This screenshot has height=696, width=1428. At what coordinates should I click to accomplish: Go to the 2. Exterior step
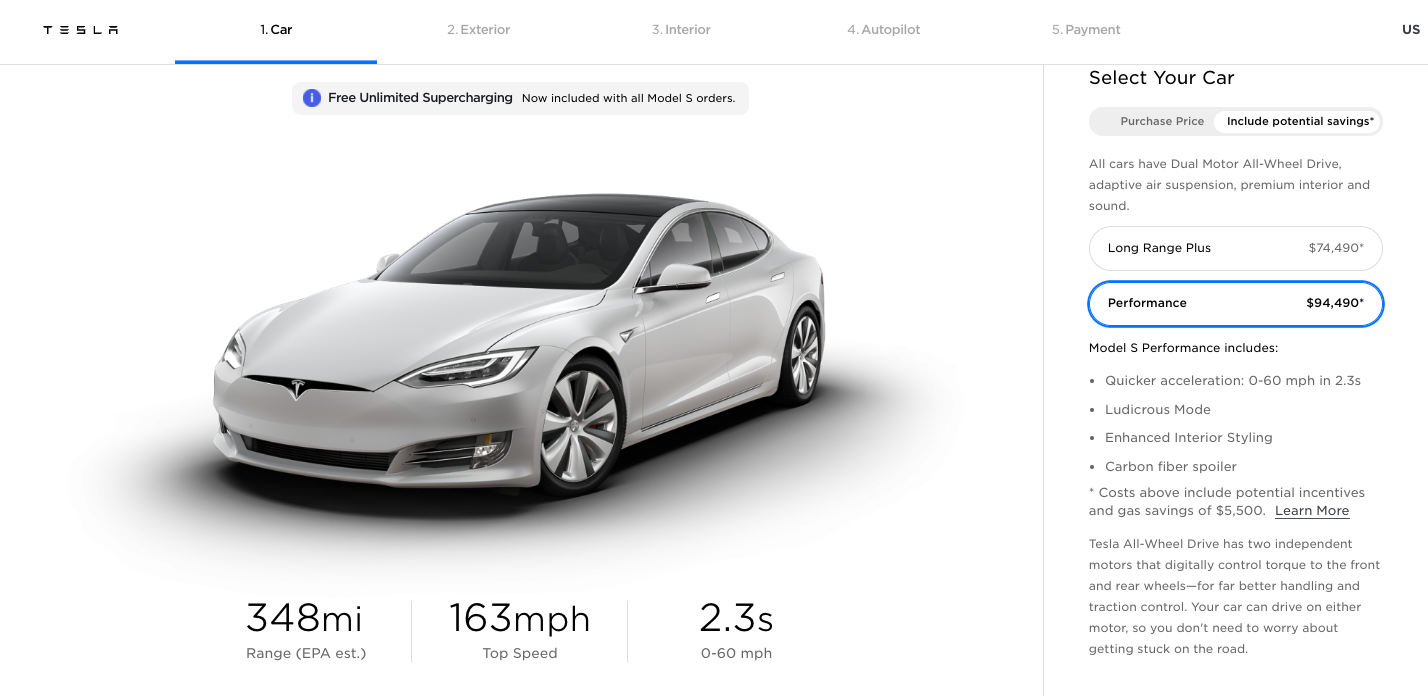(478, 30)
